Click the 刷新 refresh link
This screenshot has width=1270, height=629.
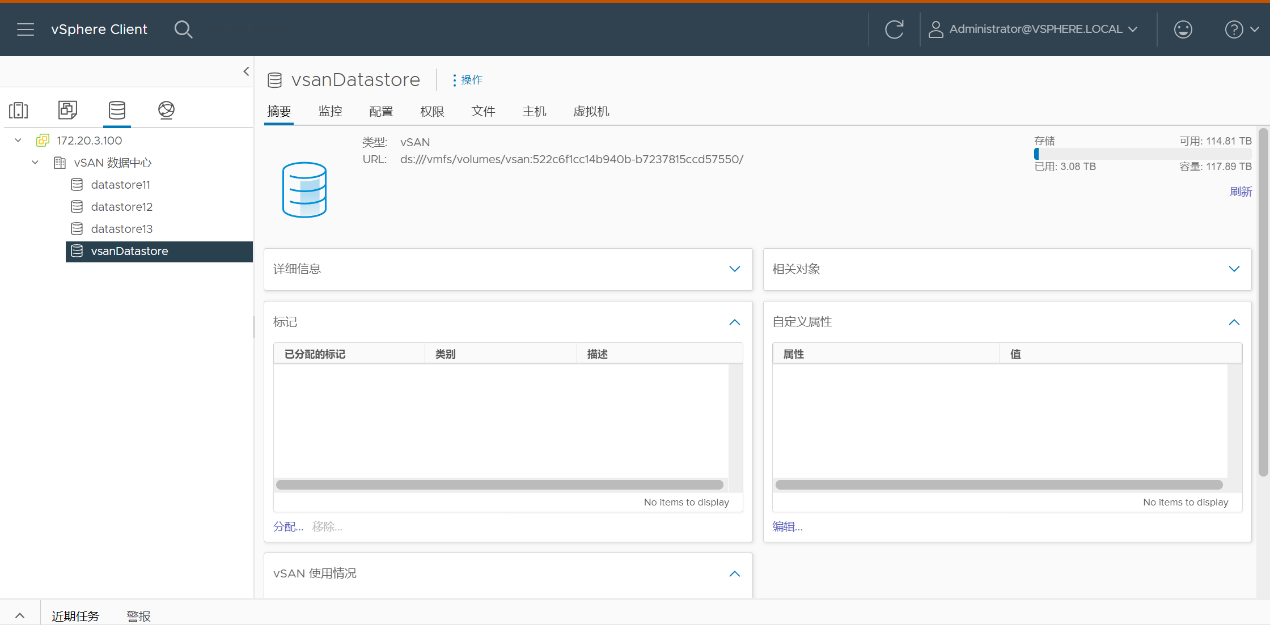(1240, 191)
